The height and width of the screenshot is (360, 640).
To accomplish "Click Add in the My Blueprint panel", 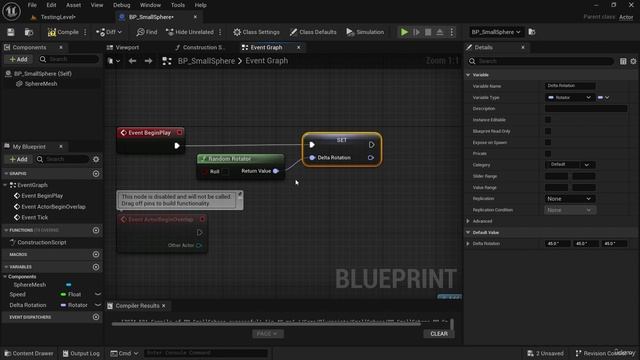I will point(18,159).
